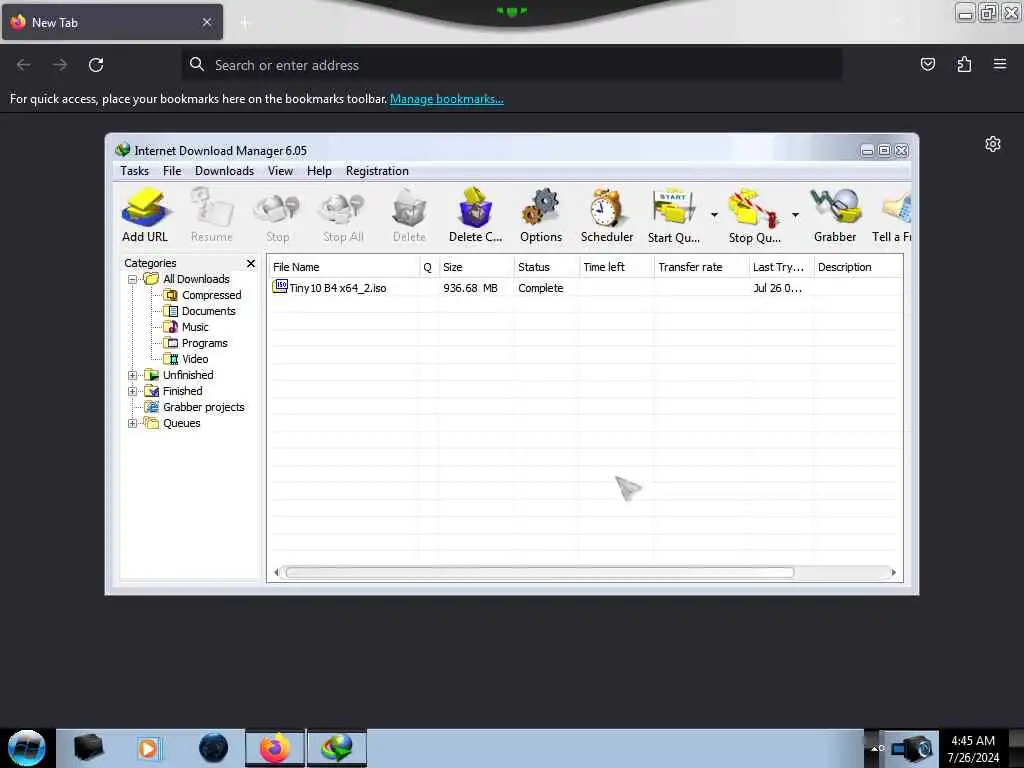This screenshot has width=1024, height=768.
Task: Select the Compressed category
Action: coord(211,295)
